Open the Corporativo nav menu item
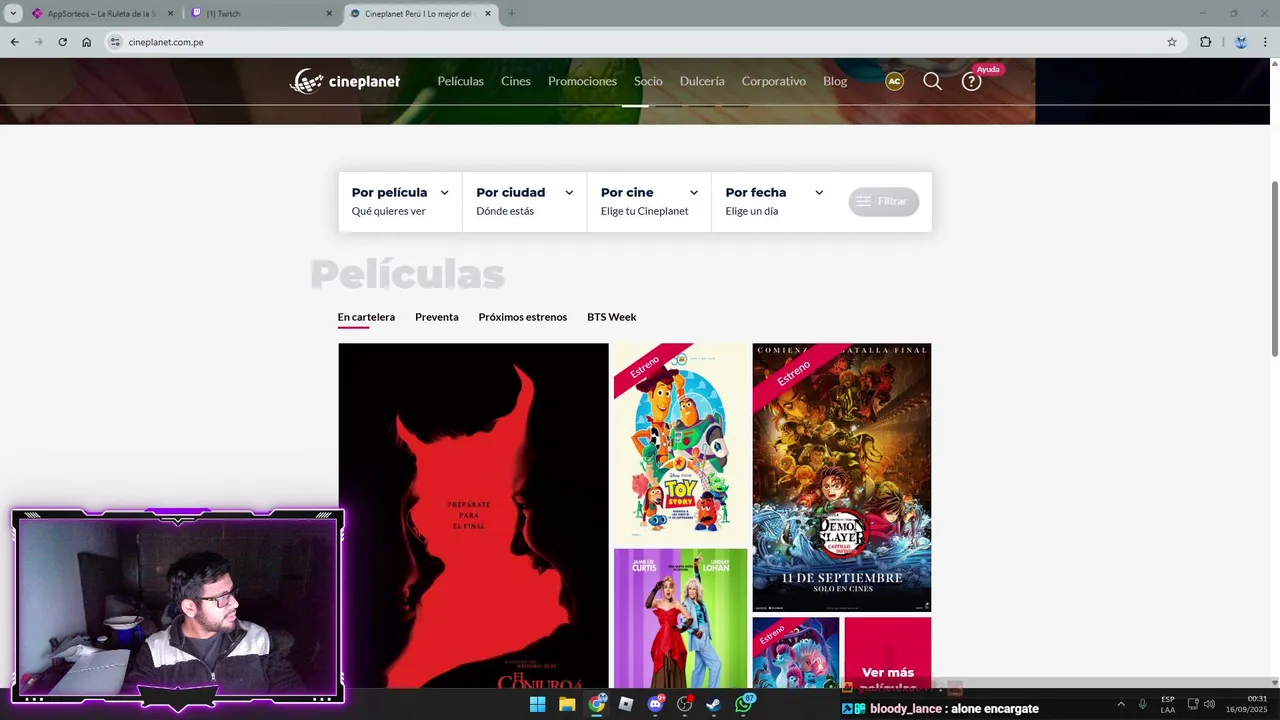This screenshot has width=1280, height=720. coord(774,81)
